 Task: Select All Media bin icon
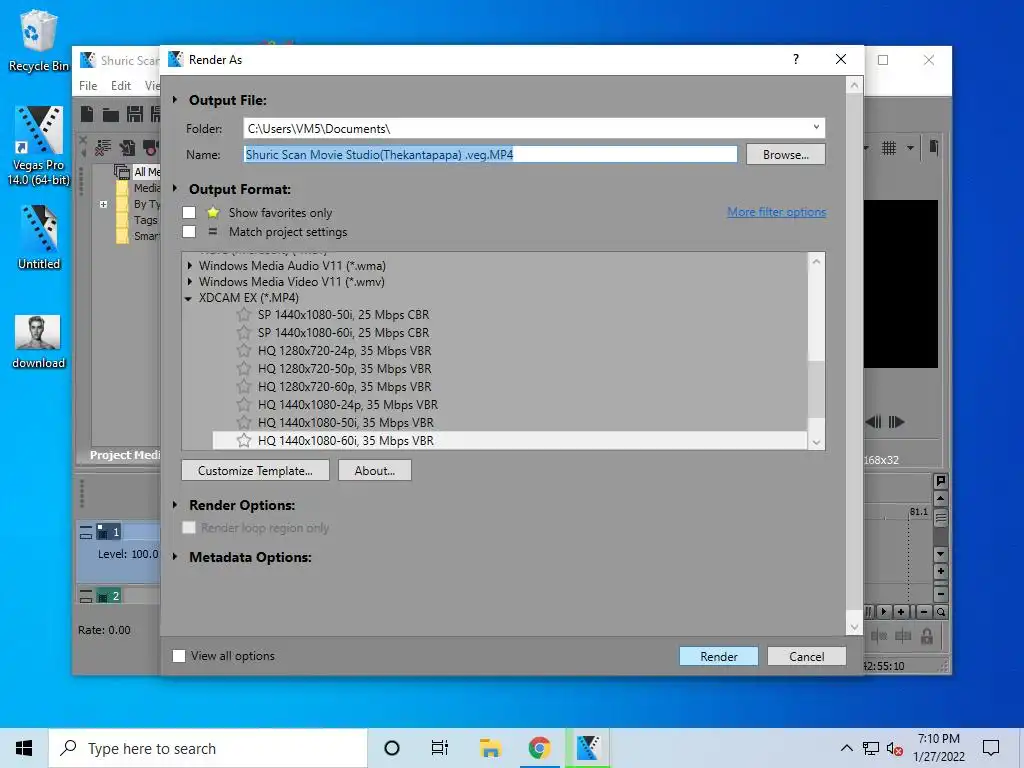122,171
